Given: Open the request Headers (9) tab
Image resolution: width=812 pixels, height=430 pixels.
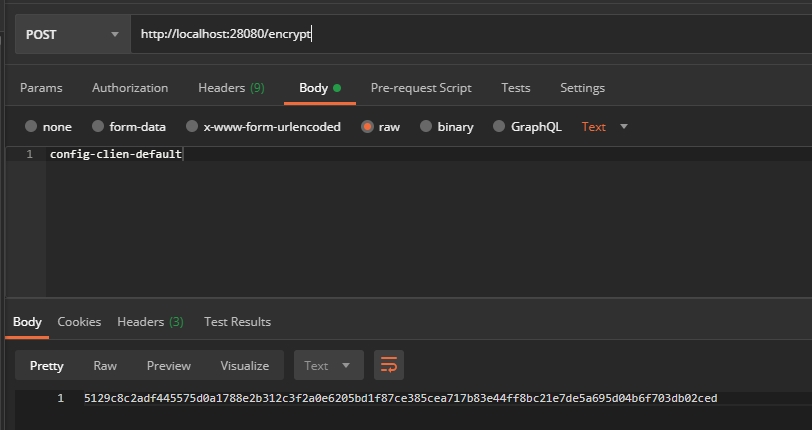Looking at the screenshot, I should tap(231, 88).
